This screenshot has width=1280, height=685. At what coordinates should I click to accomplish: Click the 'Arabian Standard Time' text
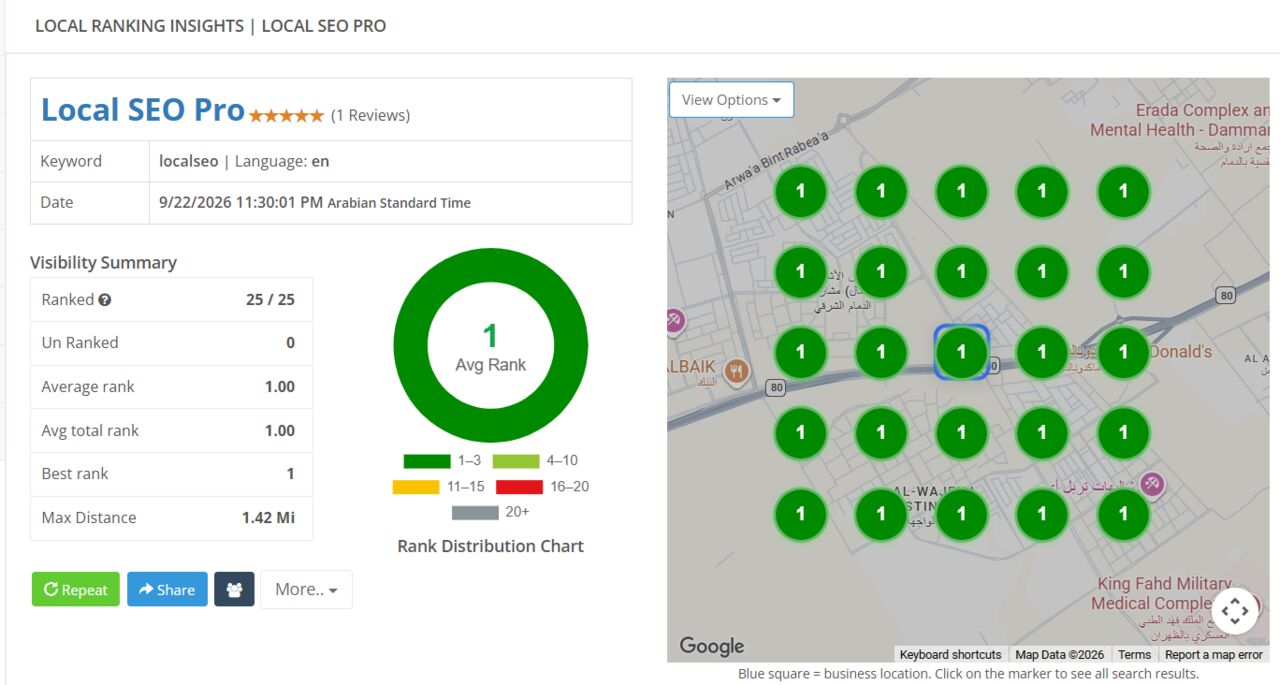point(399,203)
